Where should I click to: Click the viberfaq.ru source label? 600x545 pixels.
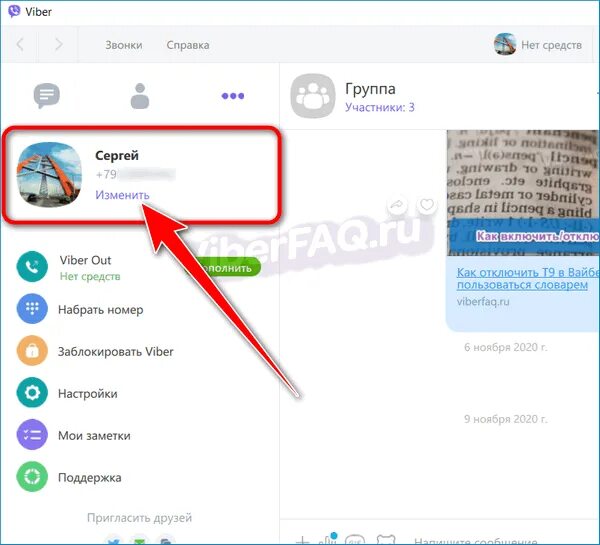[x=483, y=302]
